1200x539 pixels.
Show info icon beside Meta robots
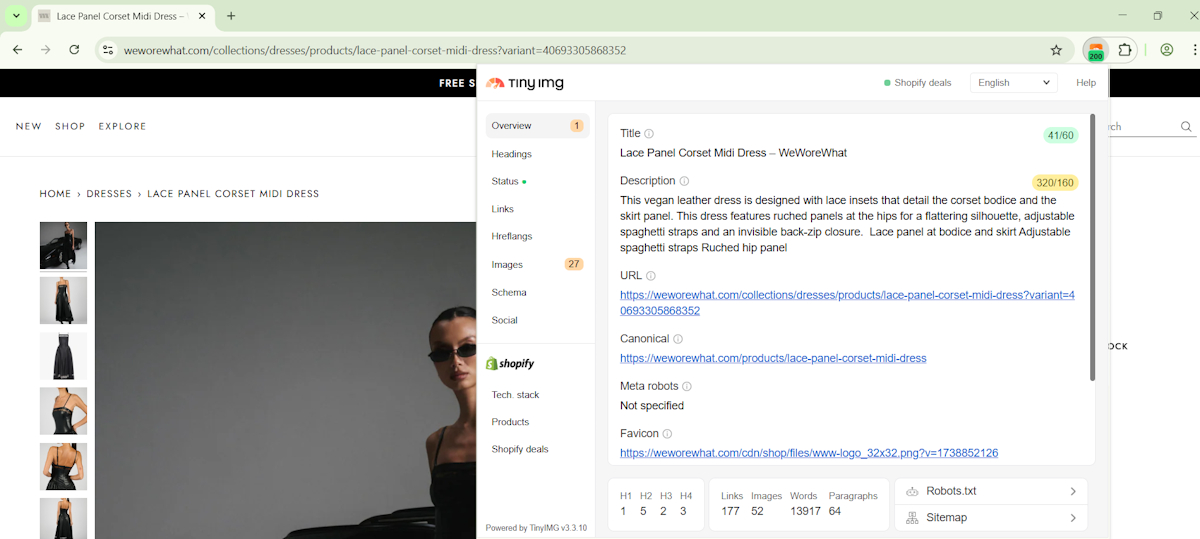coord(687,386)
